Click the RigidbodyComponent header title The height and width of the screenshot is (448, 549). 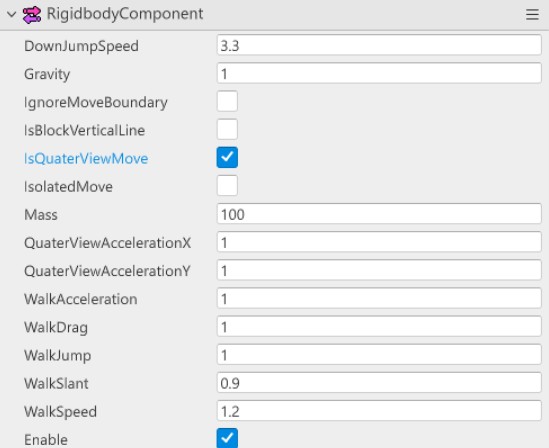click(125, 14)
